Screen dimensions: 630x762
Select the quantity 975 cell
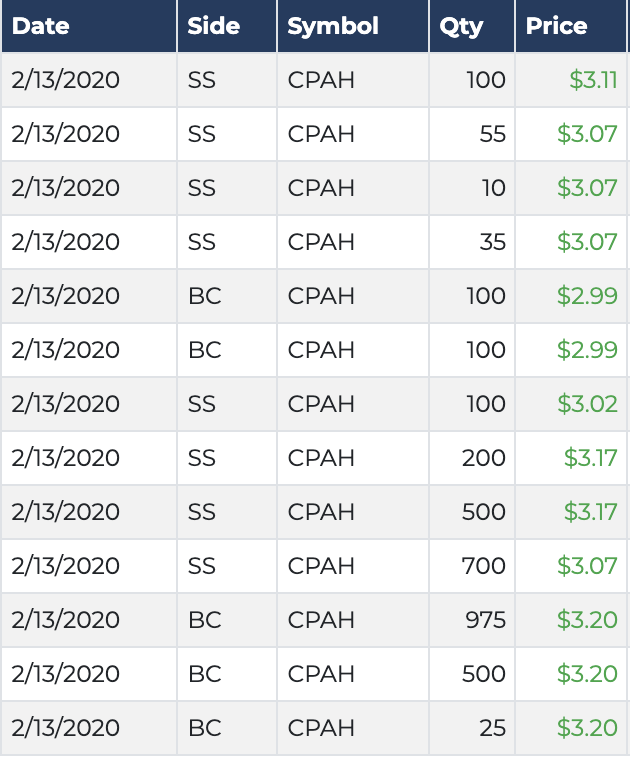tap(485, 620)
